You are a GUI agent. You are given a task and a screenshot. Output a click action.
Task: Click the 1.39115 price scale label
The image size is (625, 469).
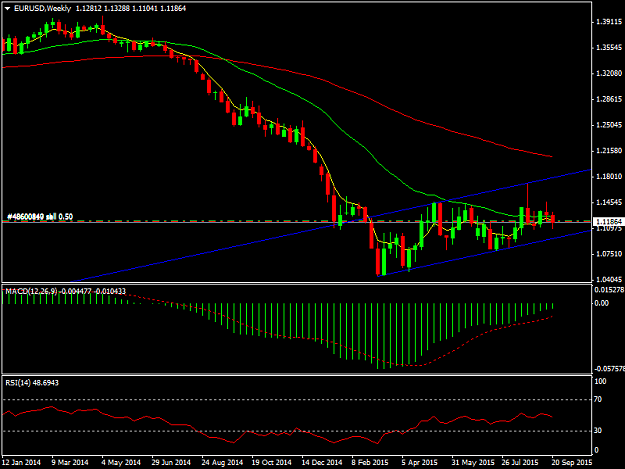click(x=609, y=22)
